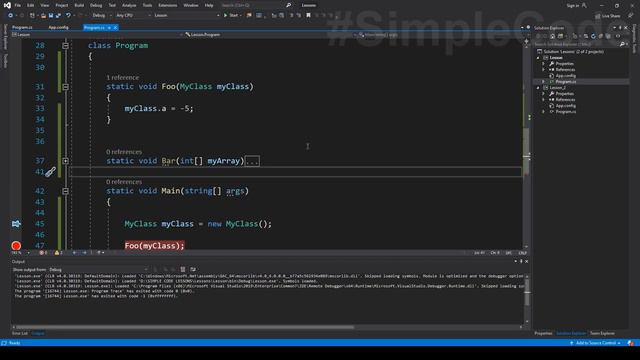Viewport: 640px width, 360px height.
Task: Open the Any CPU platform dropdown
Action: pos(133,16)
